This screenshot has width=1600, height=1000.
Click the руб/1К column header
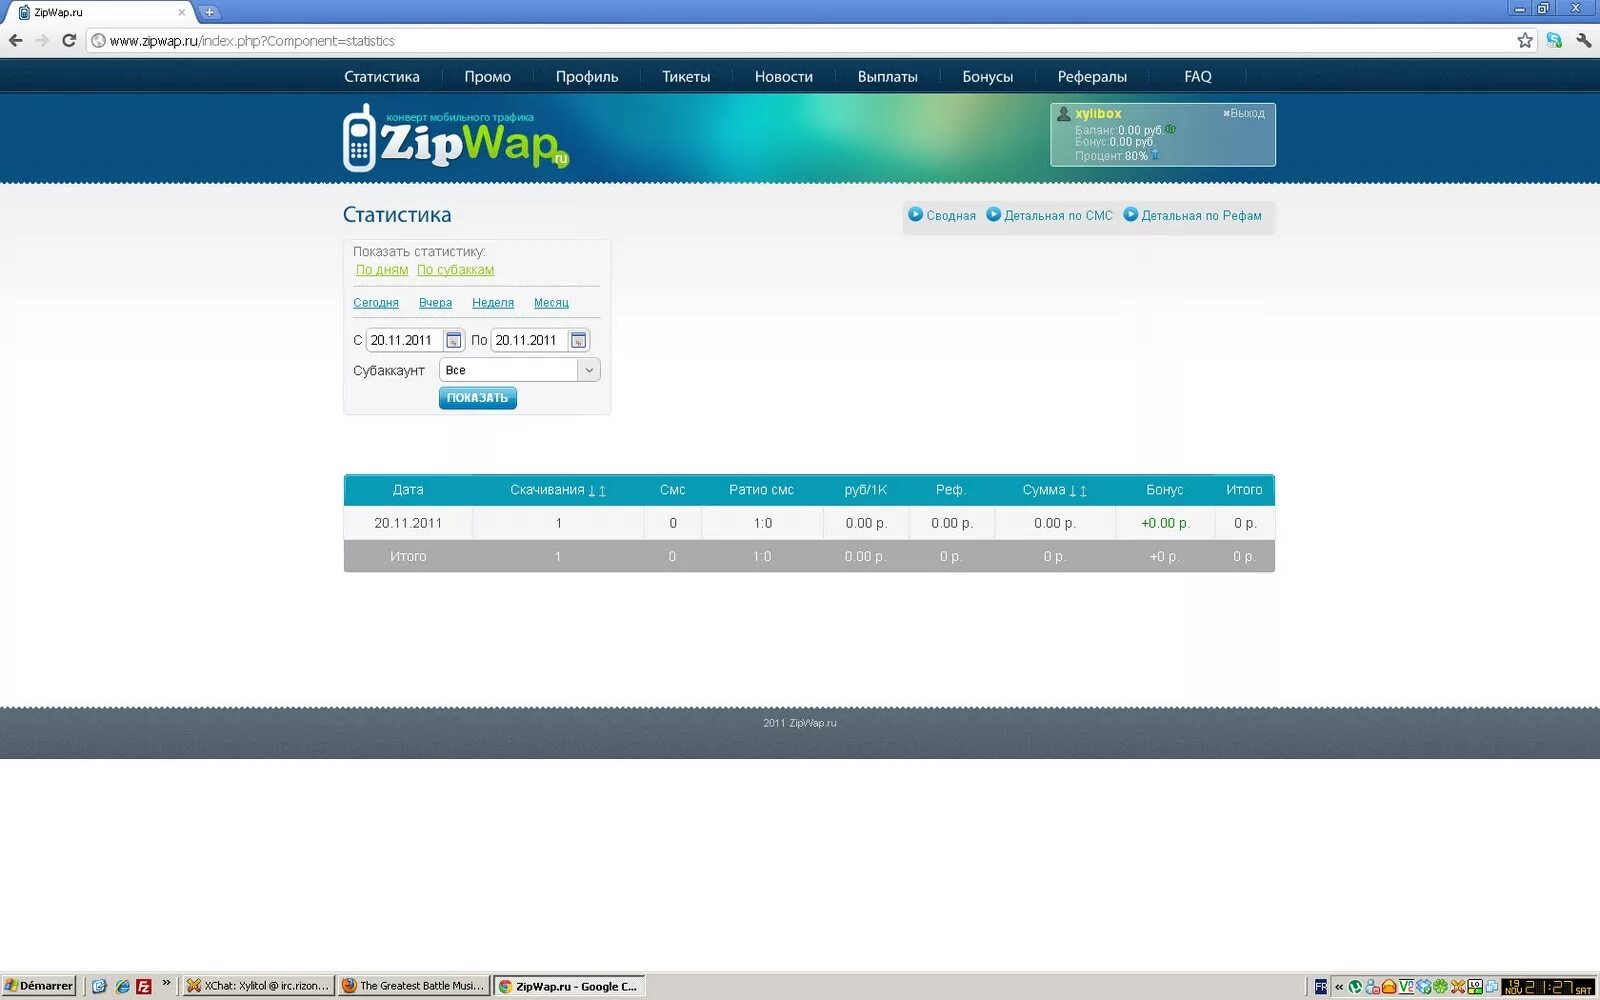click(866, 490)
